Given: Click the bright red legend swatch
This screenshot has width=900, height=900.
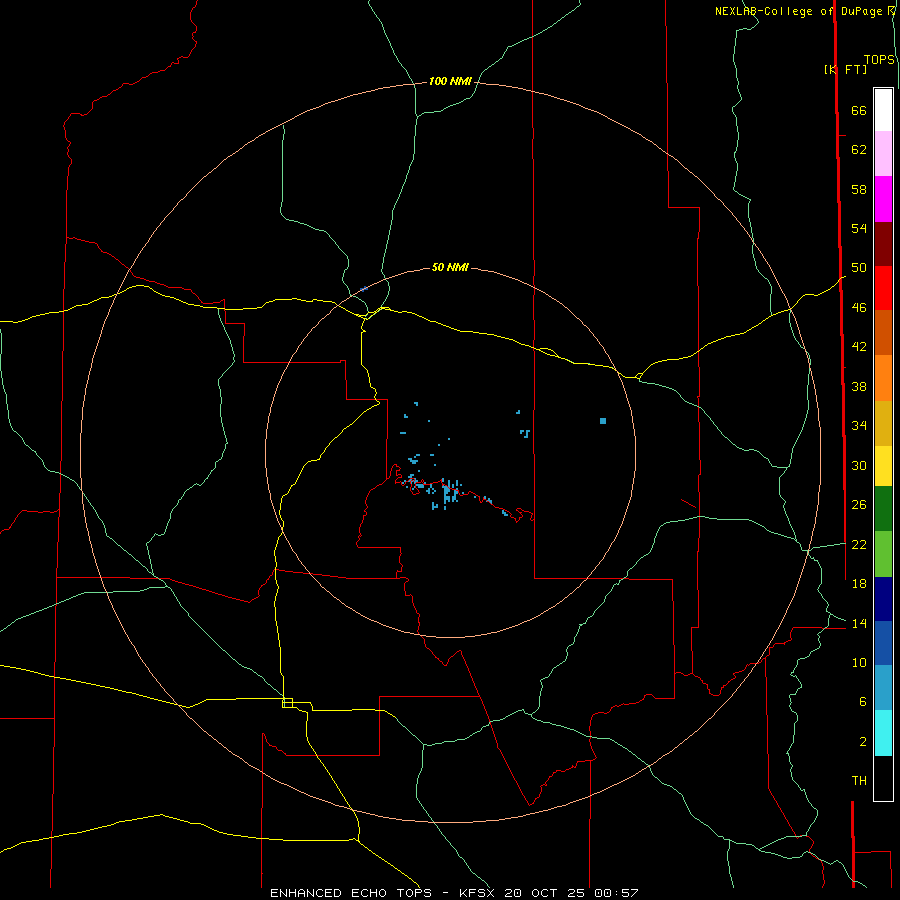Looking at the screenshot, I should (883, 288).
